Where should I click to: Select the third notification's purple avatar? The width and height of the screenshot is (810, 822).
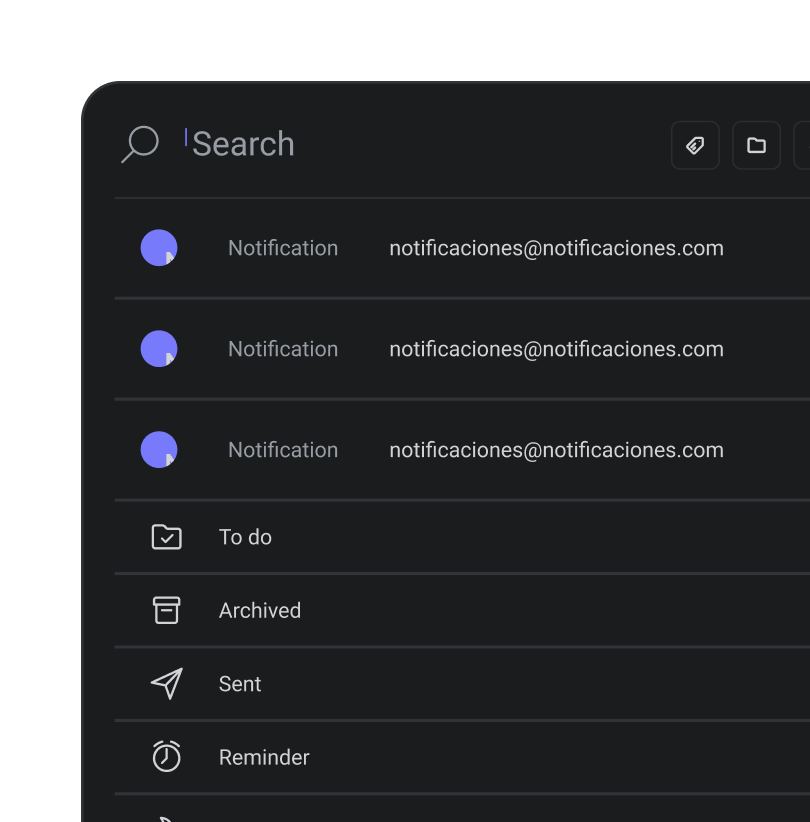coord(159,450)
